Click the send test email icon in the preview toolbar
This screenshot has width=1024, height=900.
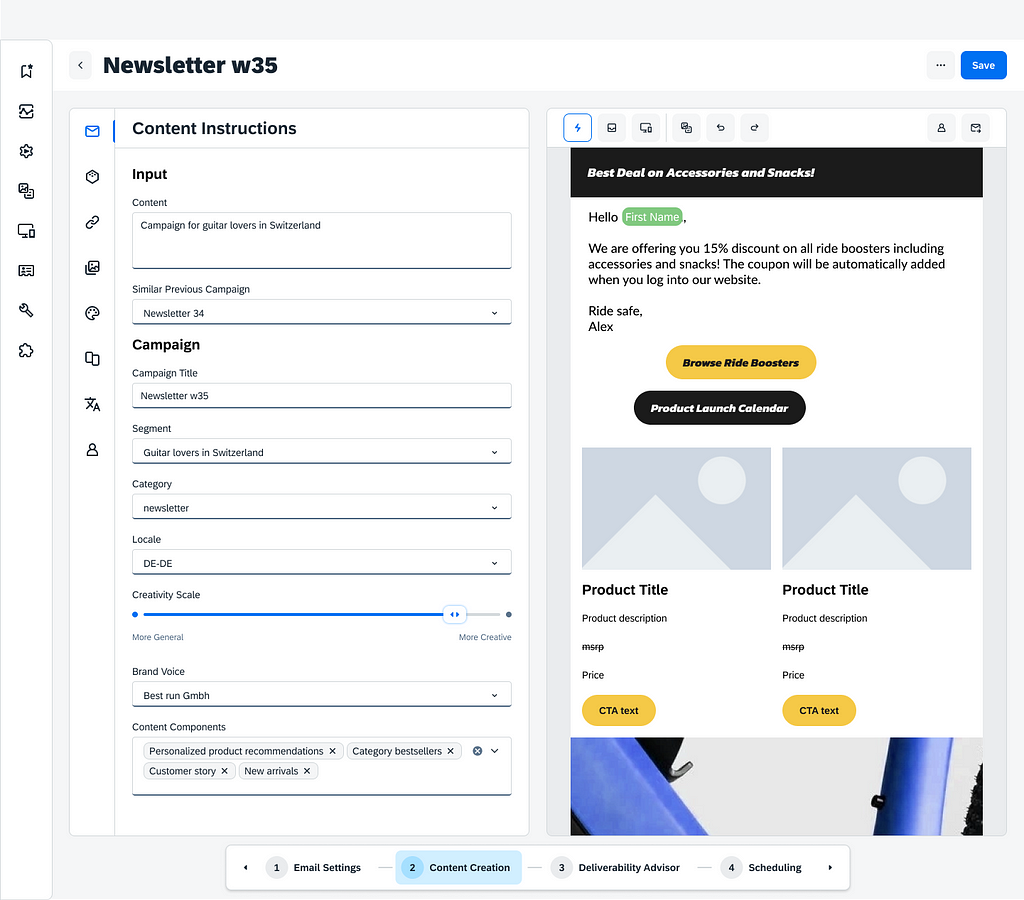coord(975,128)
